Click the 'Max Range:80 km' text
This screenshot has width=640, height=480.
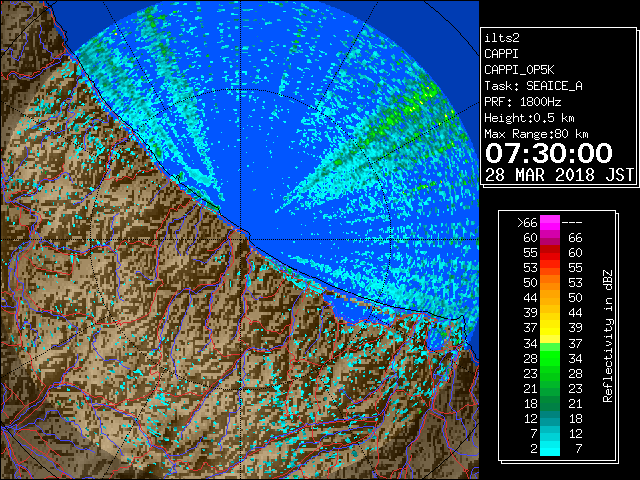[x=536, y=134]
